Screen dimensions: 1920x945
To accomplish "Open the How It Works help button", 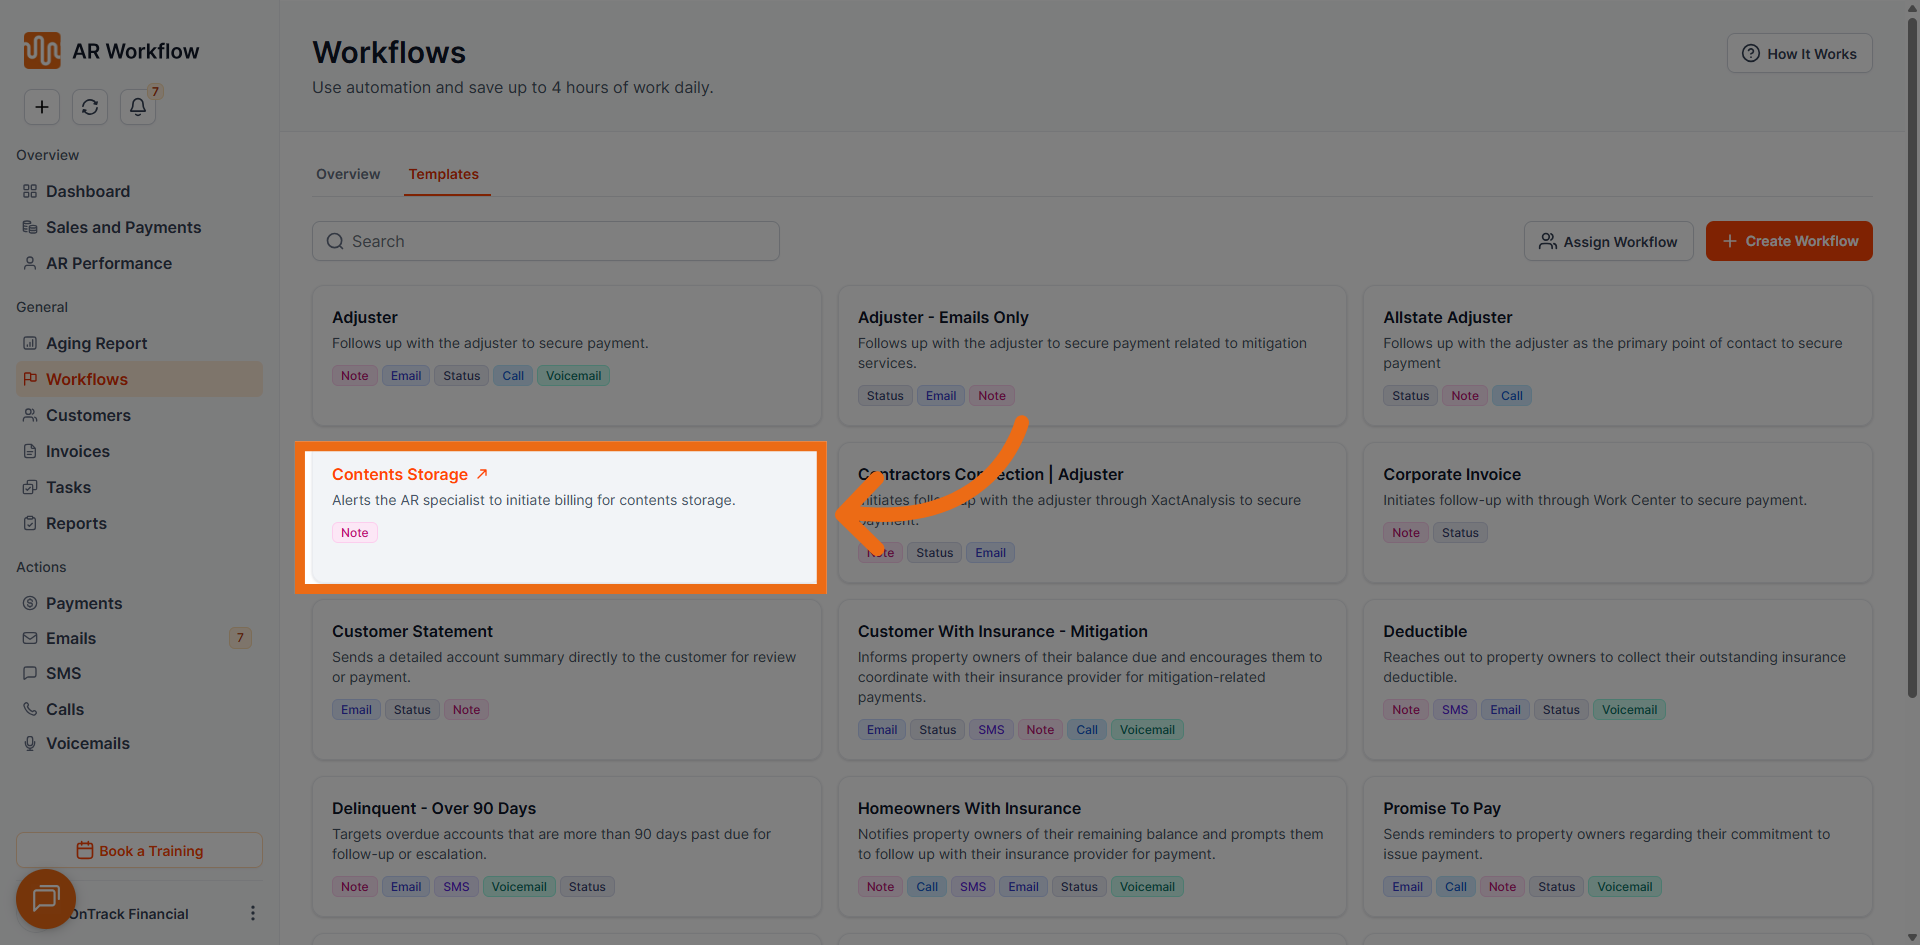I will (1799, 54).
